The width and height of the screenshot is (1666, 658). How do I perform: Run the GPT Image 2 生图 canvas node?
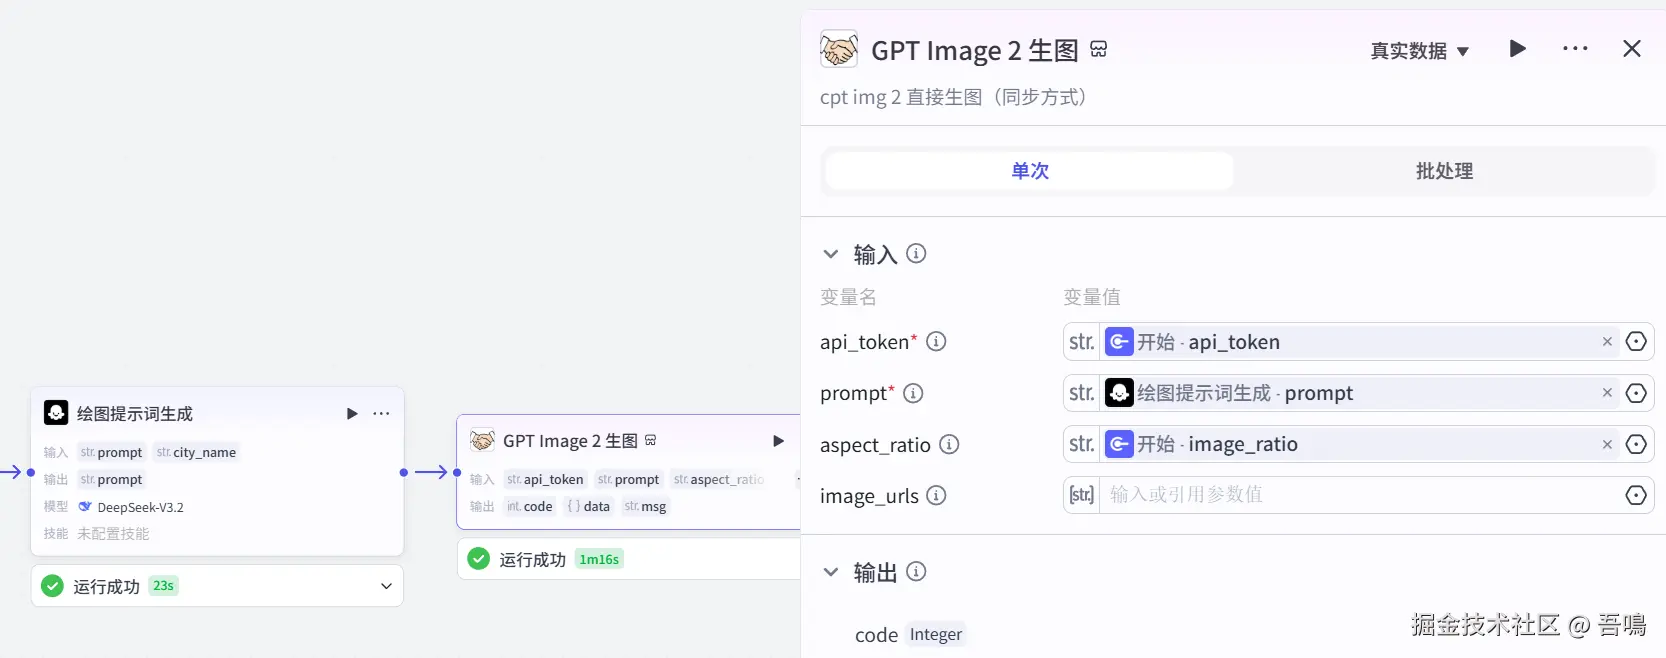(x=778, y=441)
